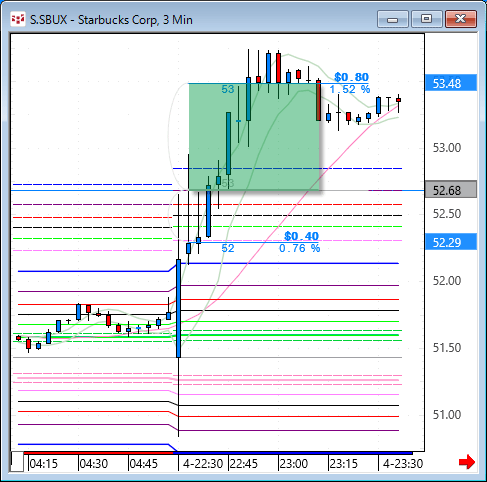Click the 52.50 price scale value
The image size is (487, 482).
point(447,214)
